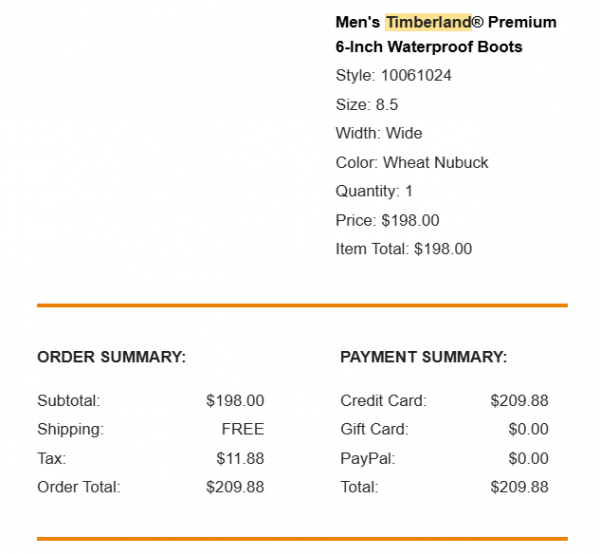This screenshot has width=600, height=554.
Task: Click the FREE shipping value
Action: pos(243,429)
